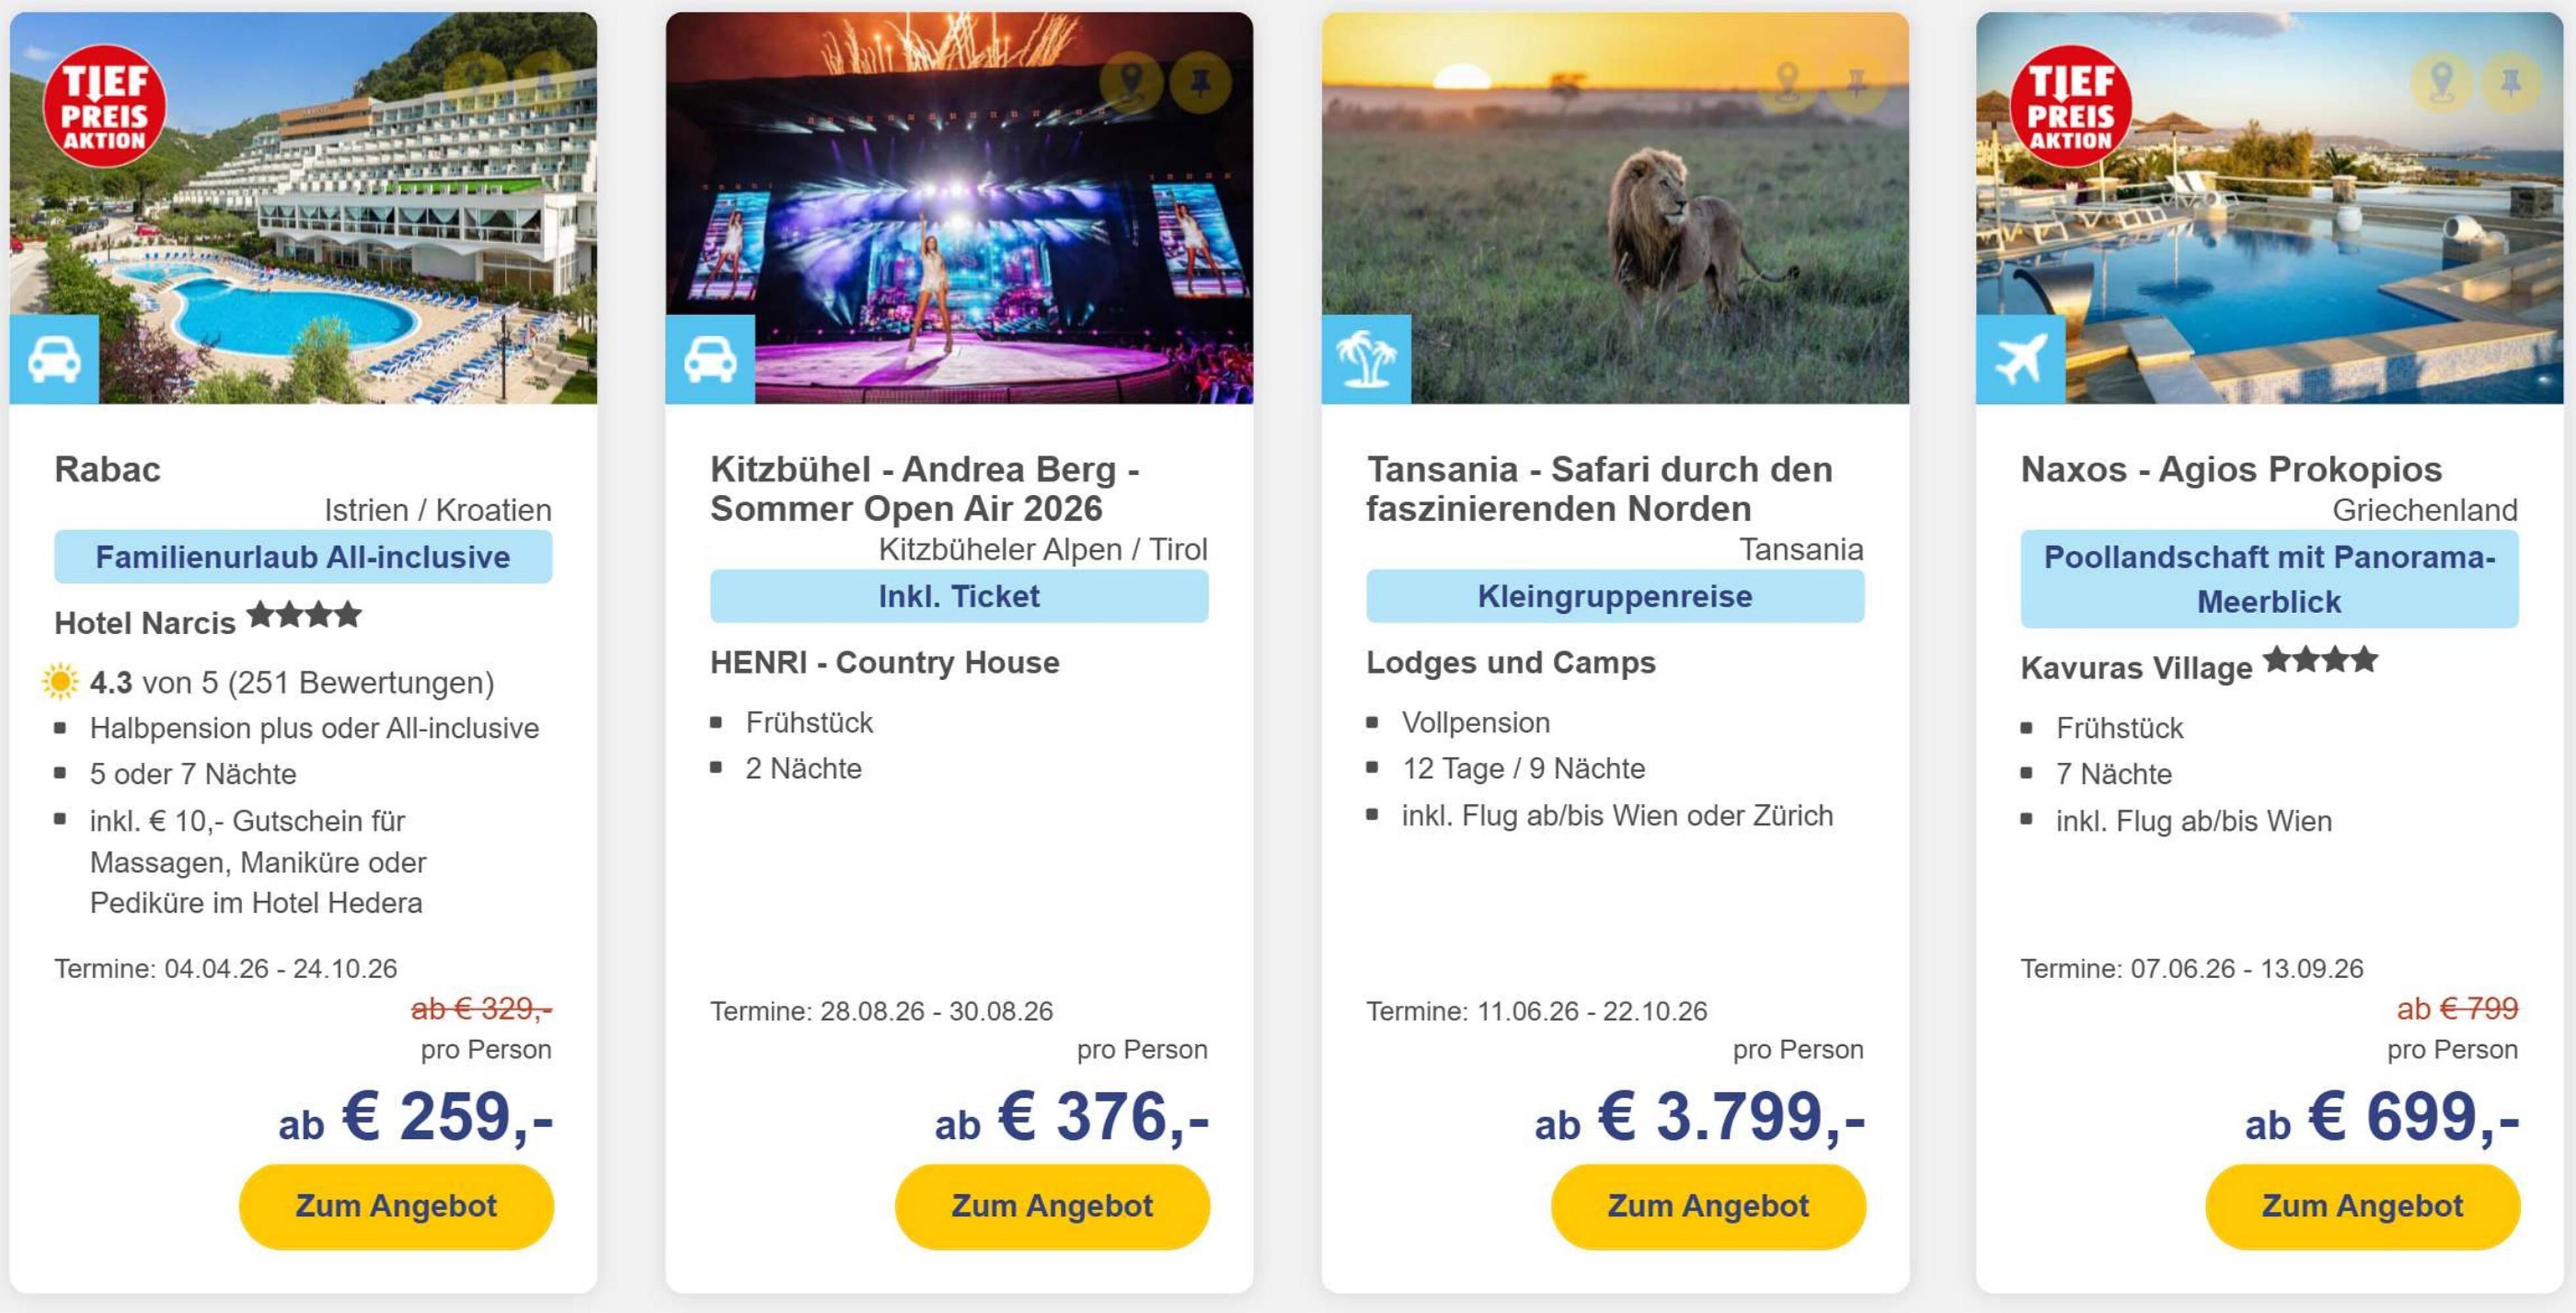The image size is (2576, 1313).
Task: Click the Tiefpreis Aktion badge on Rabac card
Action: pyautogui.click(x=104, y=106)
